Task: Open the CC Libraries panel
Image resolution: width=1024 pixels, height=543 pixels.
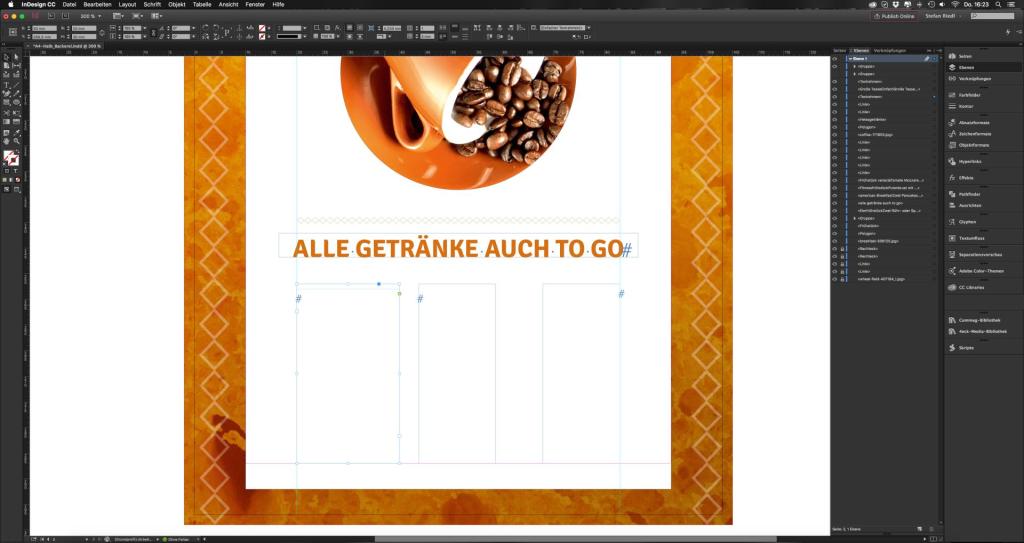Action: click(972, 287)
